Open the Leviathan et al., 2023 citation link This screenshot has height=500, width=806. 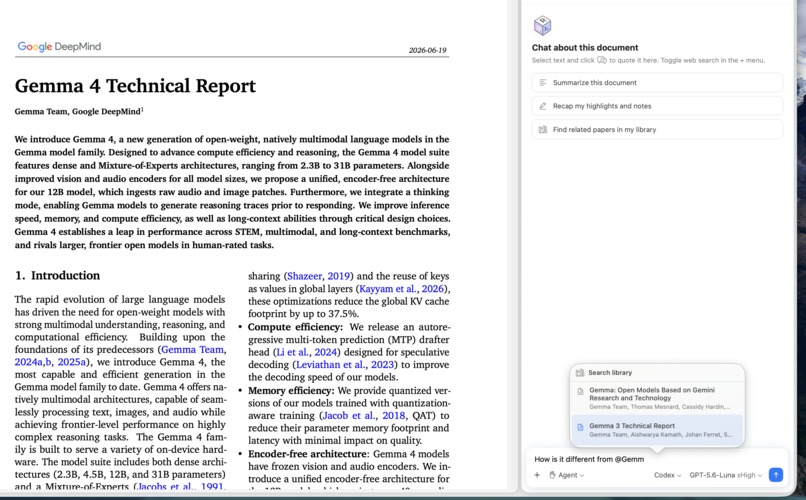tap(345, 364)
